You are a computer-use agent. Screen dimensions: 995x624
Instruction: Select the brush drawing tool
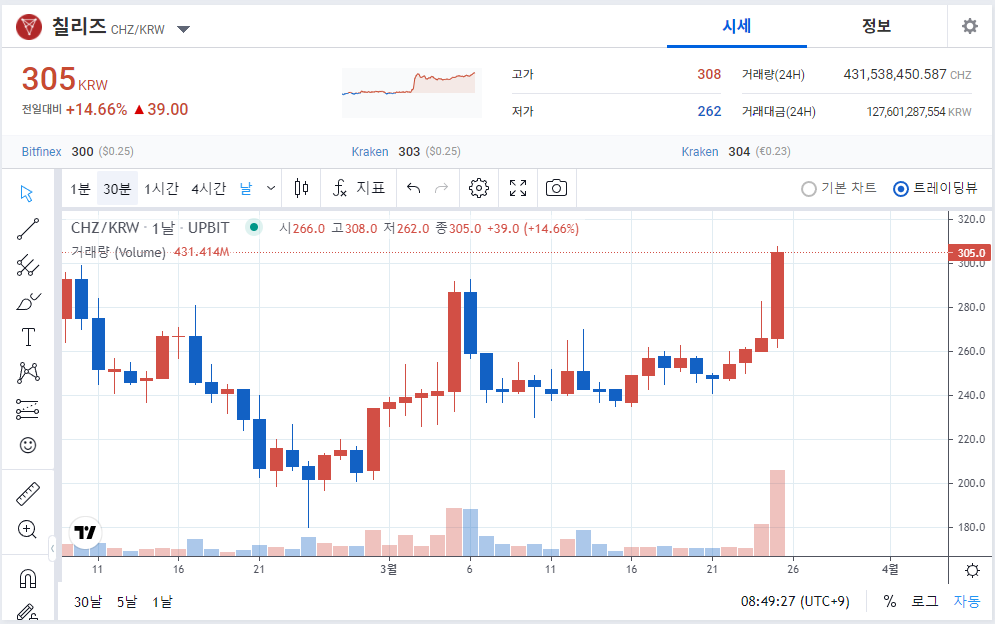tap(27, 302)
